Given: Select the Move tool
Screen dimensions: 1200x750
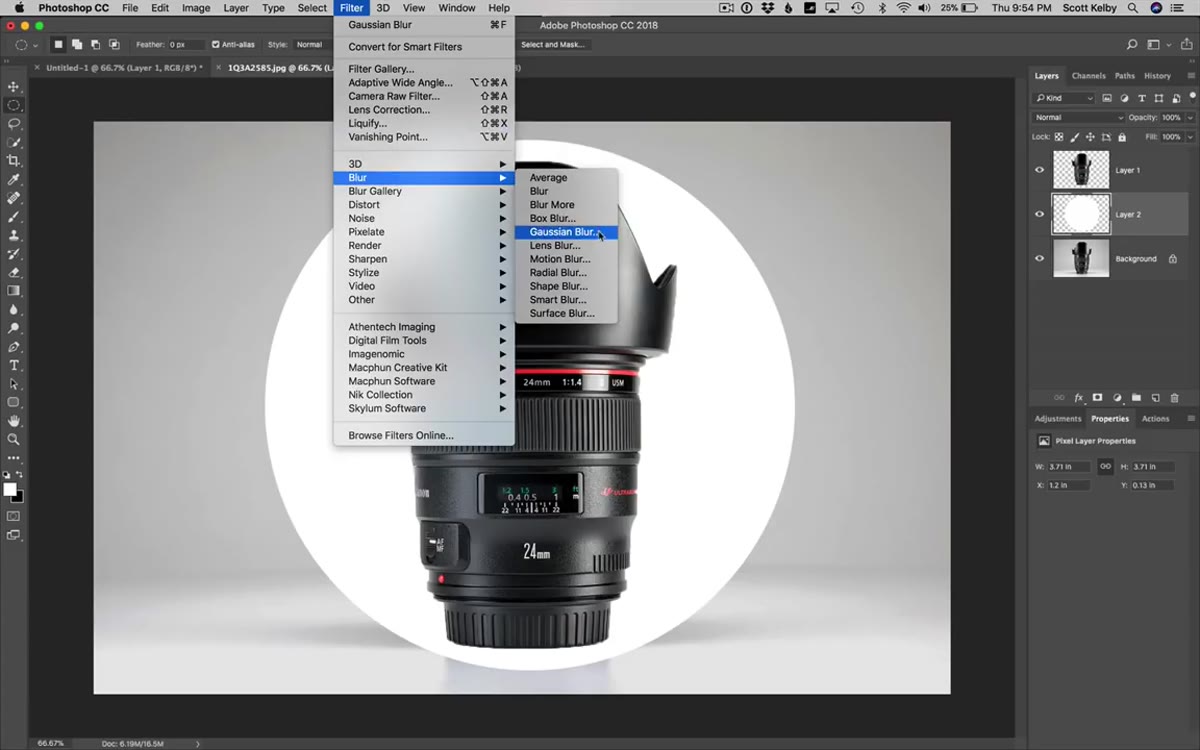Looking at the screenshot, I should click(14, 87).
